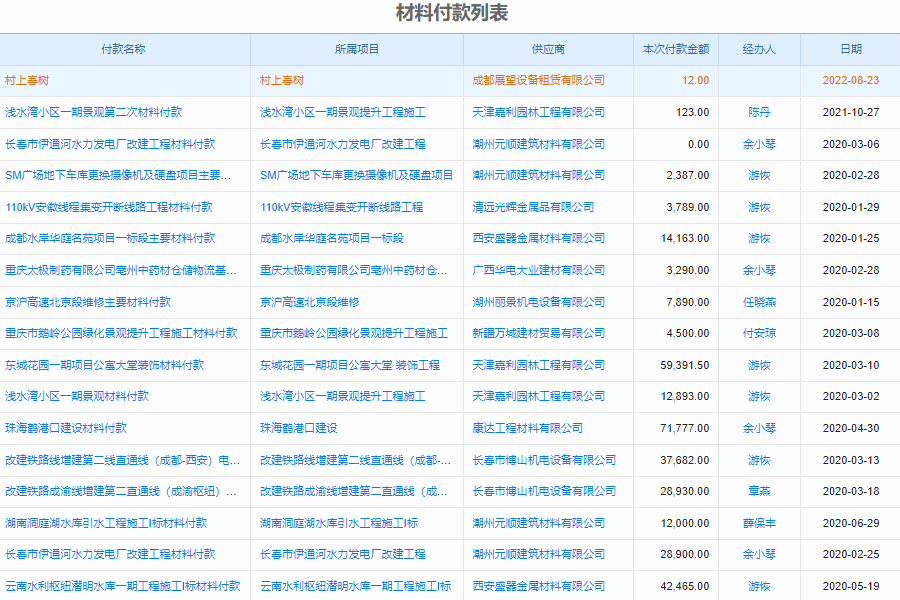
Task: Open payment 云南水利枢纽潜明水库一期工程施工I标材料付款
Action: click(122, 586)
